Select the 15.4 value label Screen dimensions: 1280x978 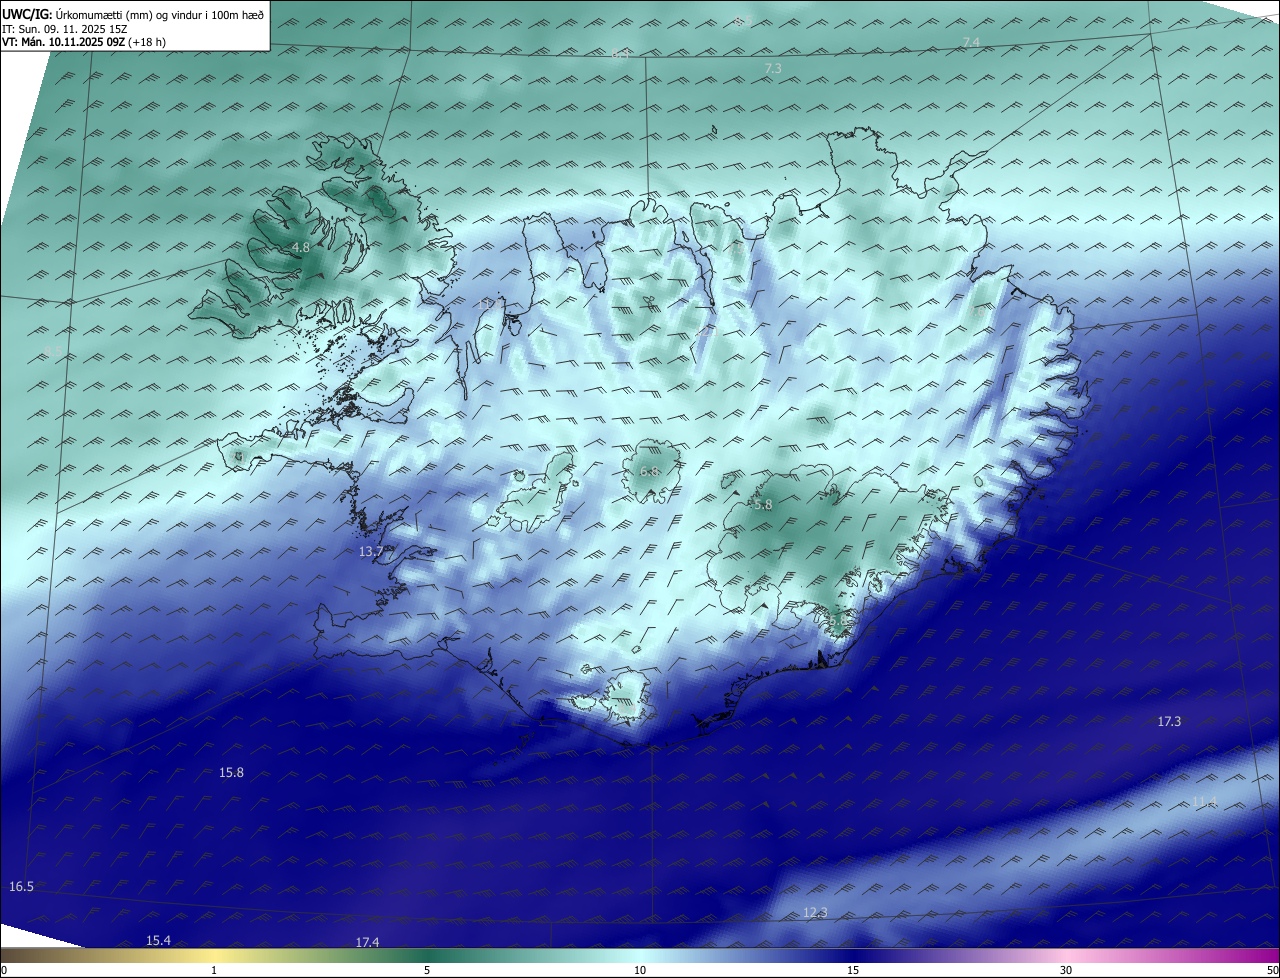coord(158,940)
